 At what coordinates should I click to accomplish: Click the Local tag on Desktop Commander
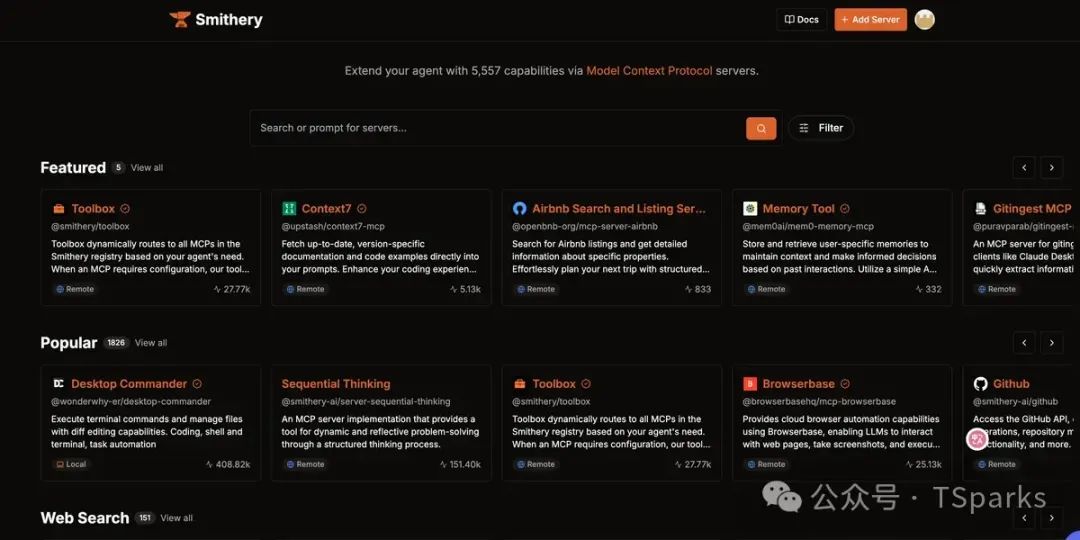(x=72, y=464)
